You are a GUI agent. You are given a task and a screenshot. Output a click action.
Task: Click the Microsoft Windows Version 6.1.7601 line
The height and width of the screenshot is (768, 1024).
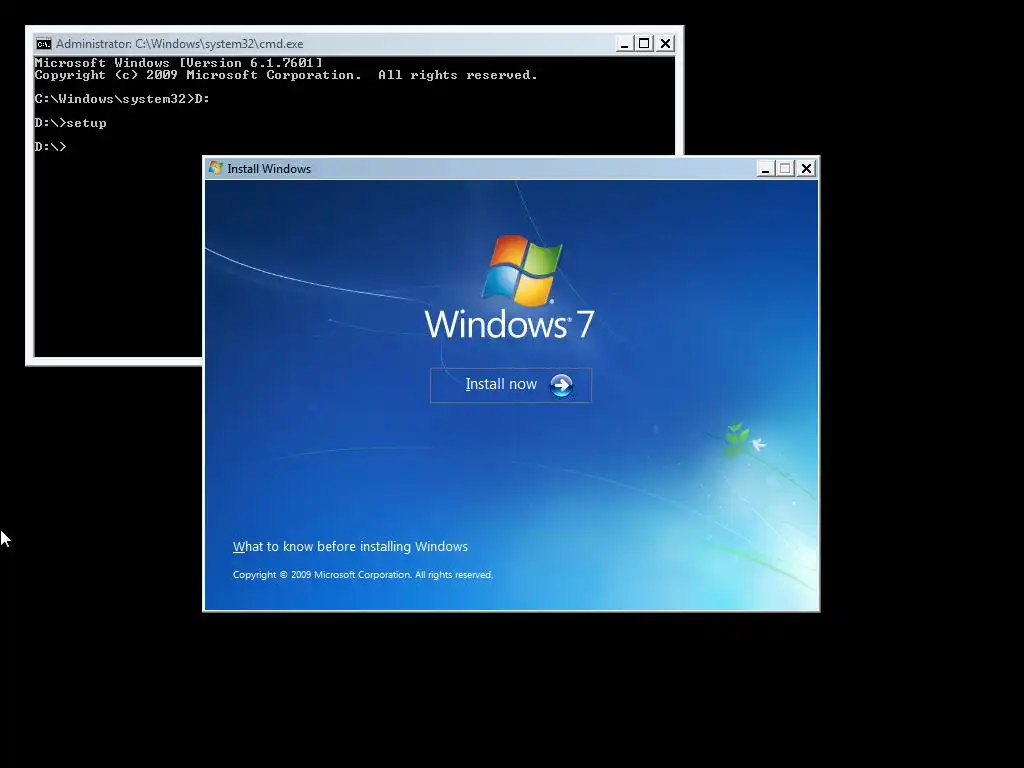[x=178, y=63]
